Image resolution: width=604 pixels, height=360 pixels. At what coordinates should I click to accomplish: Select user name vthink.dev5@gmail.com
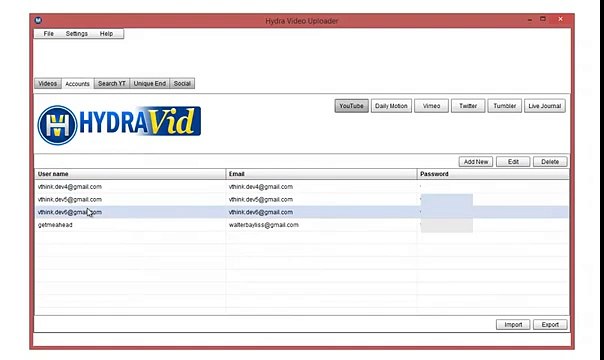click(70, 199)
